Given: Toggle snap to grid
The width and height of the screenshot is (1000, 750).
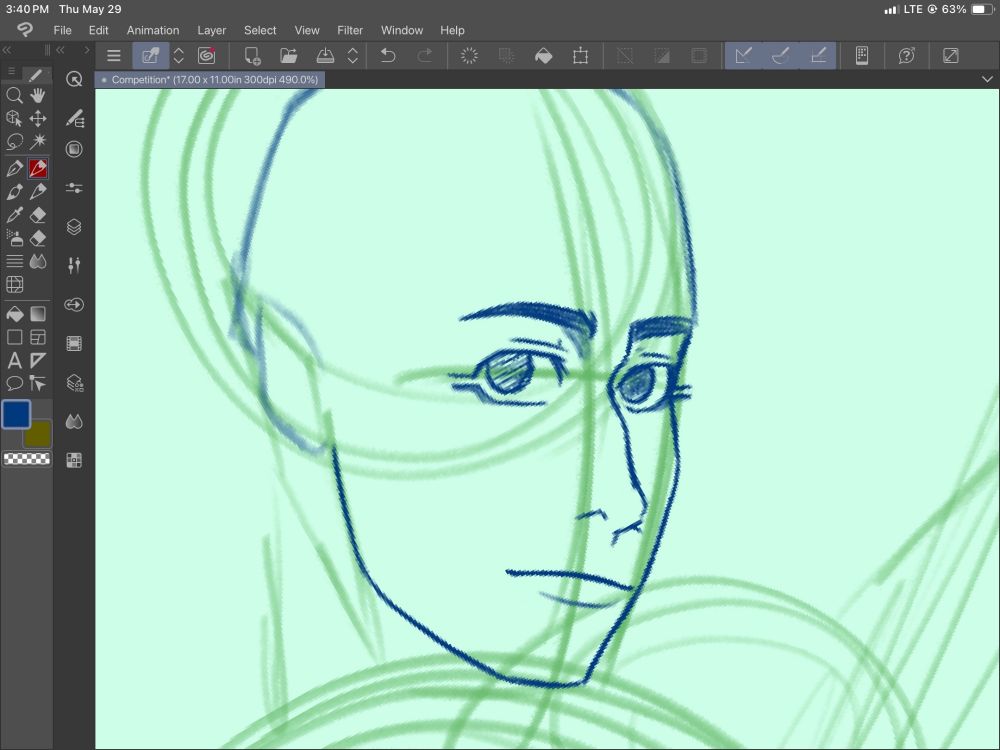Looking at the screenshot, I should coord(818,56).
